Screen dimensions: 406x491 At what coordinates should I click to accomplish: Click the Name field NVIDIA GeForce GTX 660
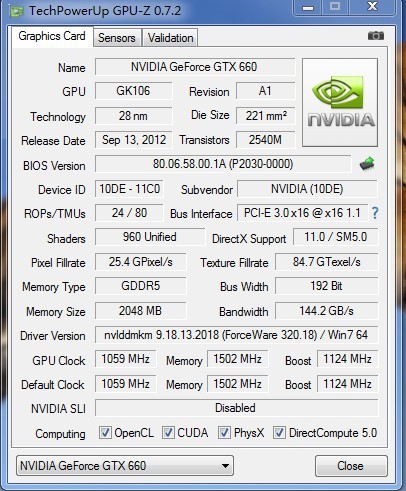coord(195,67)
